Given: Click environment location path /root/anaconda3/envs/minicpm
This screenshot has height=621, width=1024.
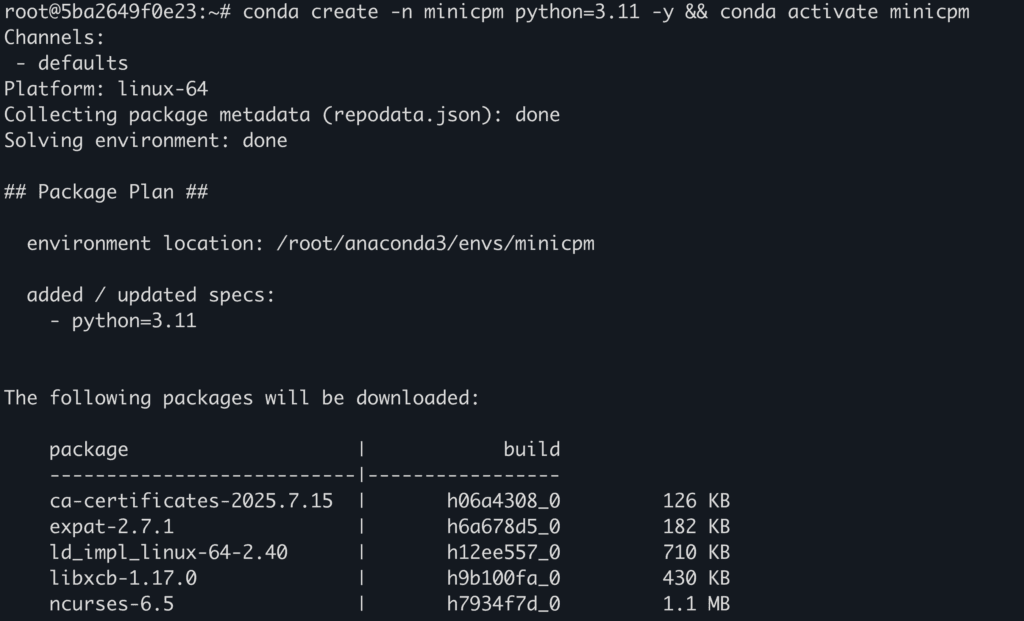Looking at the screenshot, I should tap(436, 244).
